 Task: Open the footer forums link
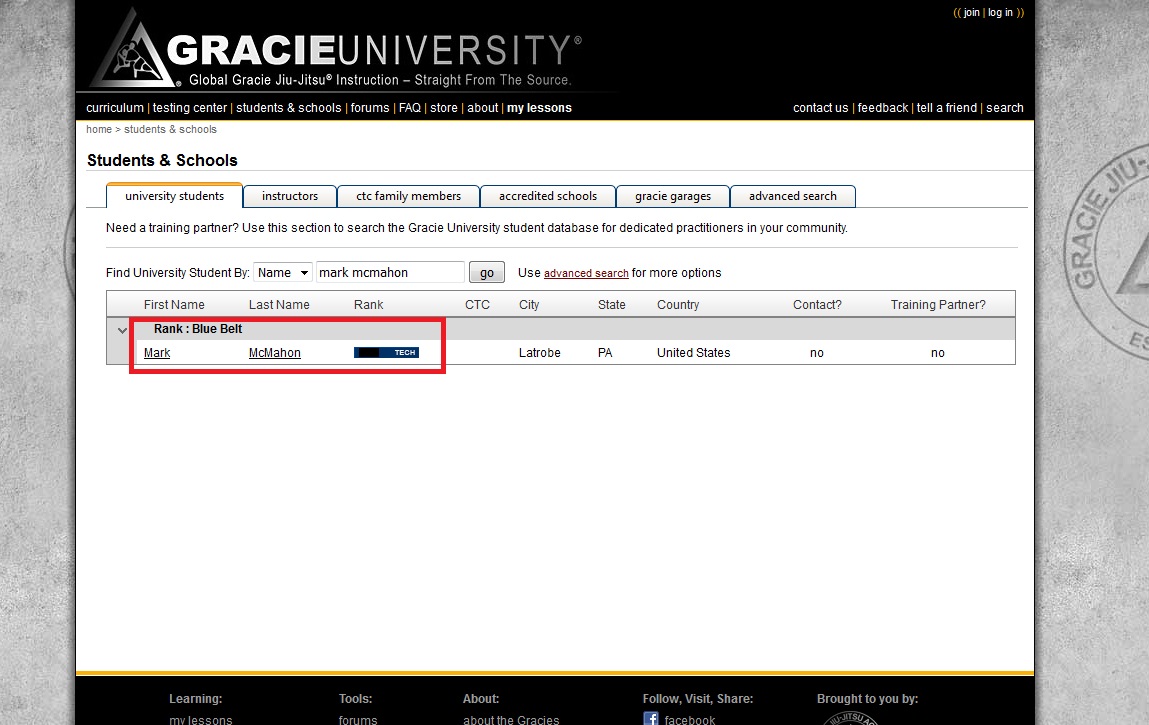click(x=358, y=720)
